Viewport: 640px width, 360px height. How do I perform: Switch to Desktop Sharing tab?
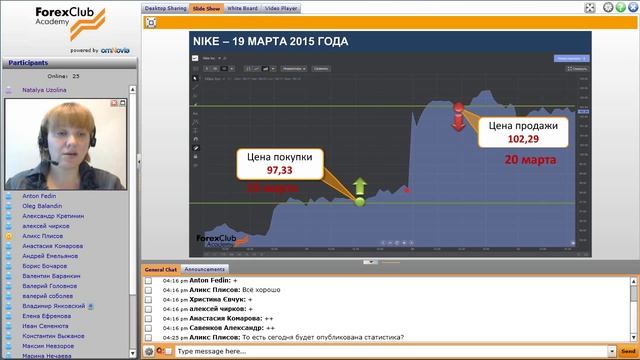tap(165, 8)
